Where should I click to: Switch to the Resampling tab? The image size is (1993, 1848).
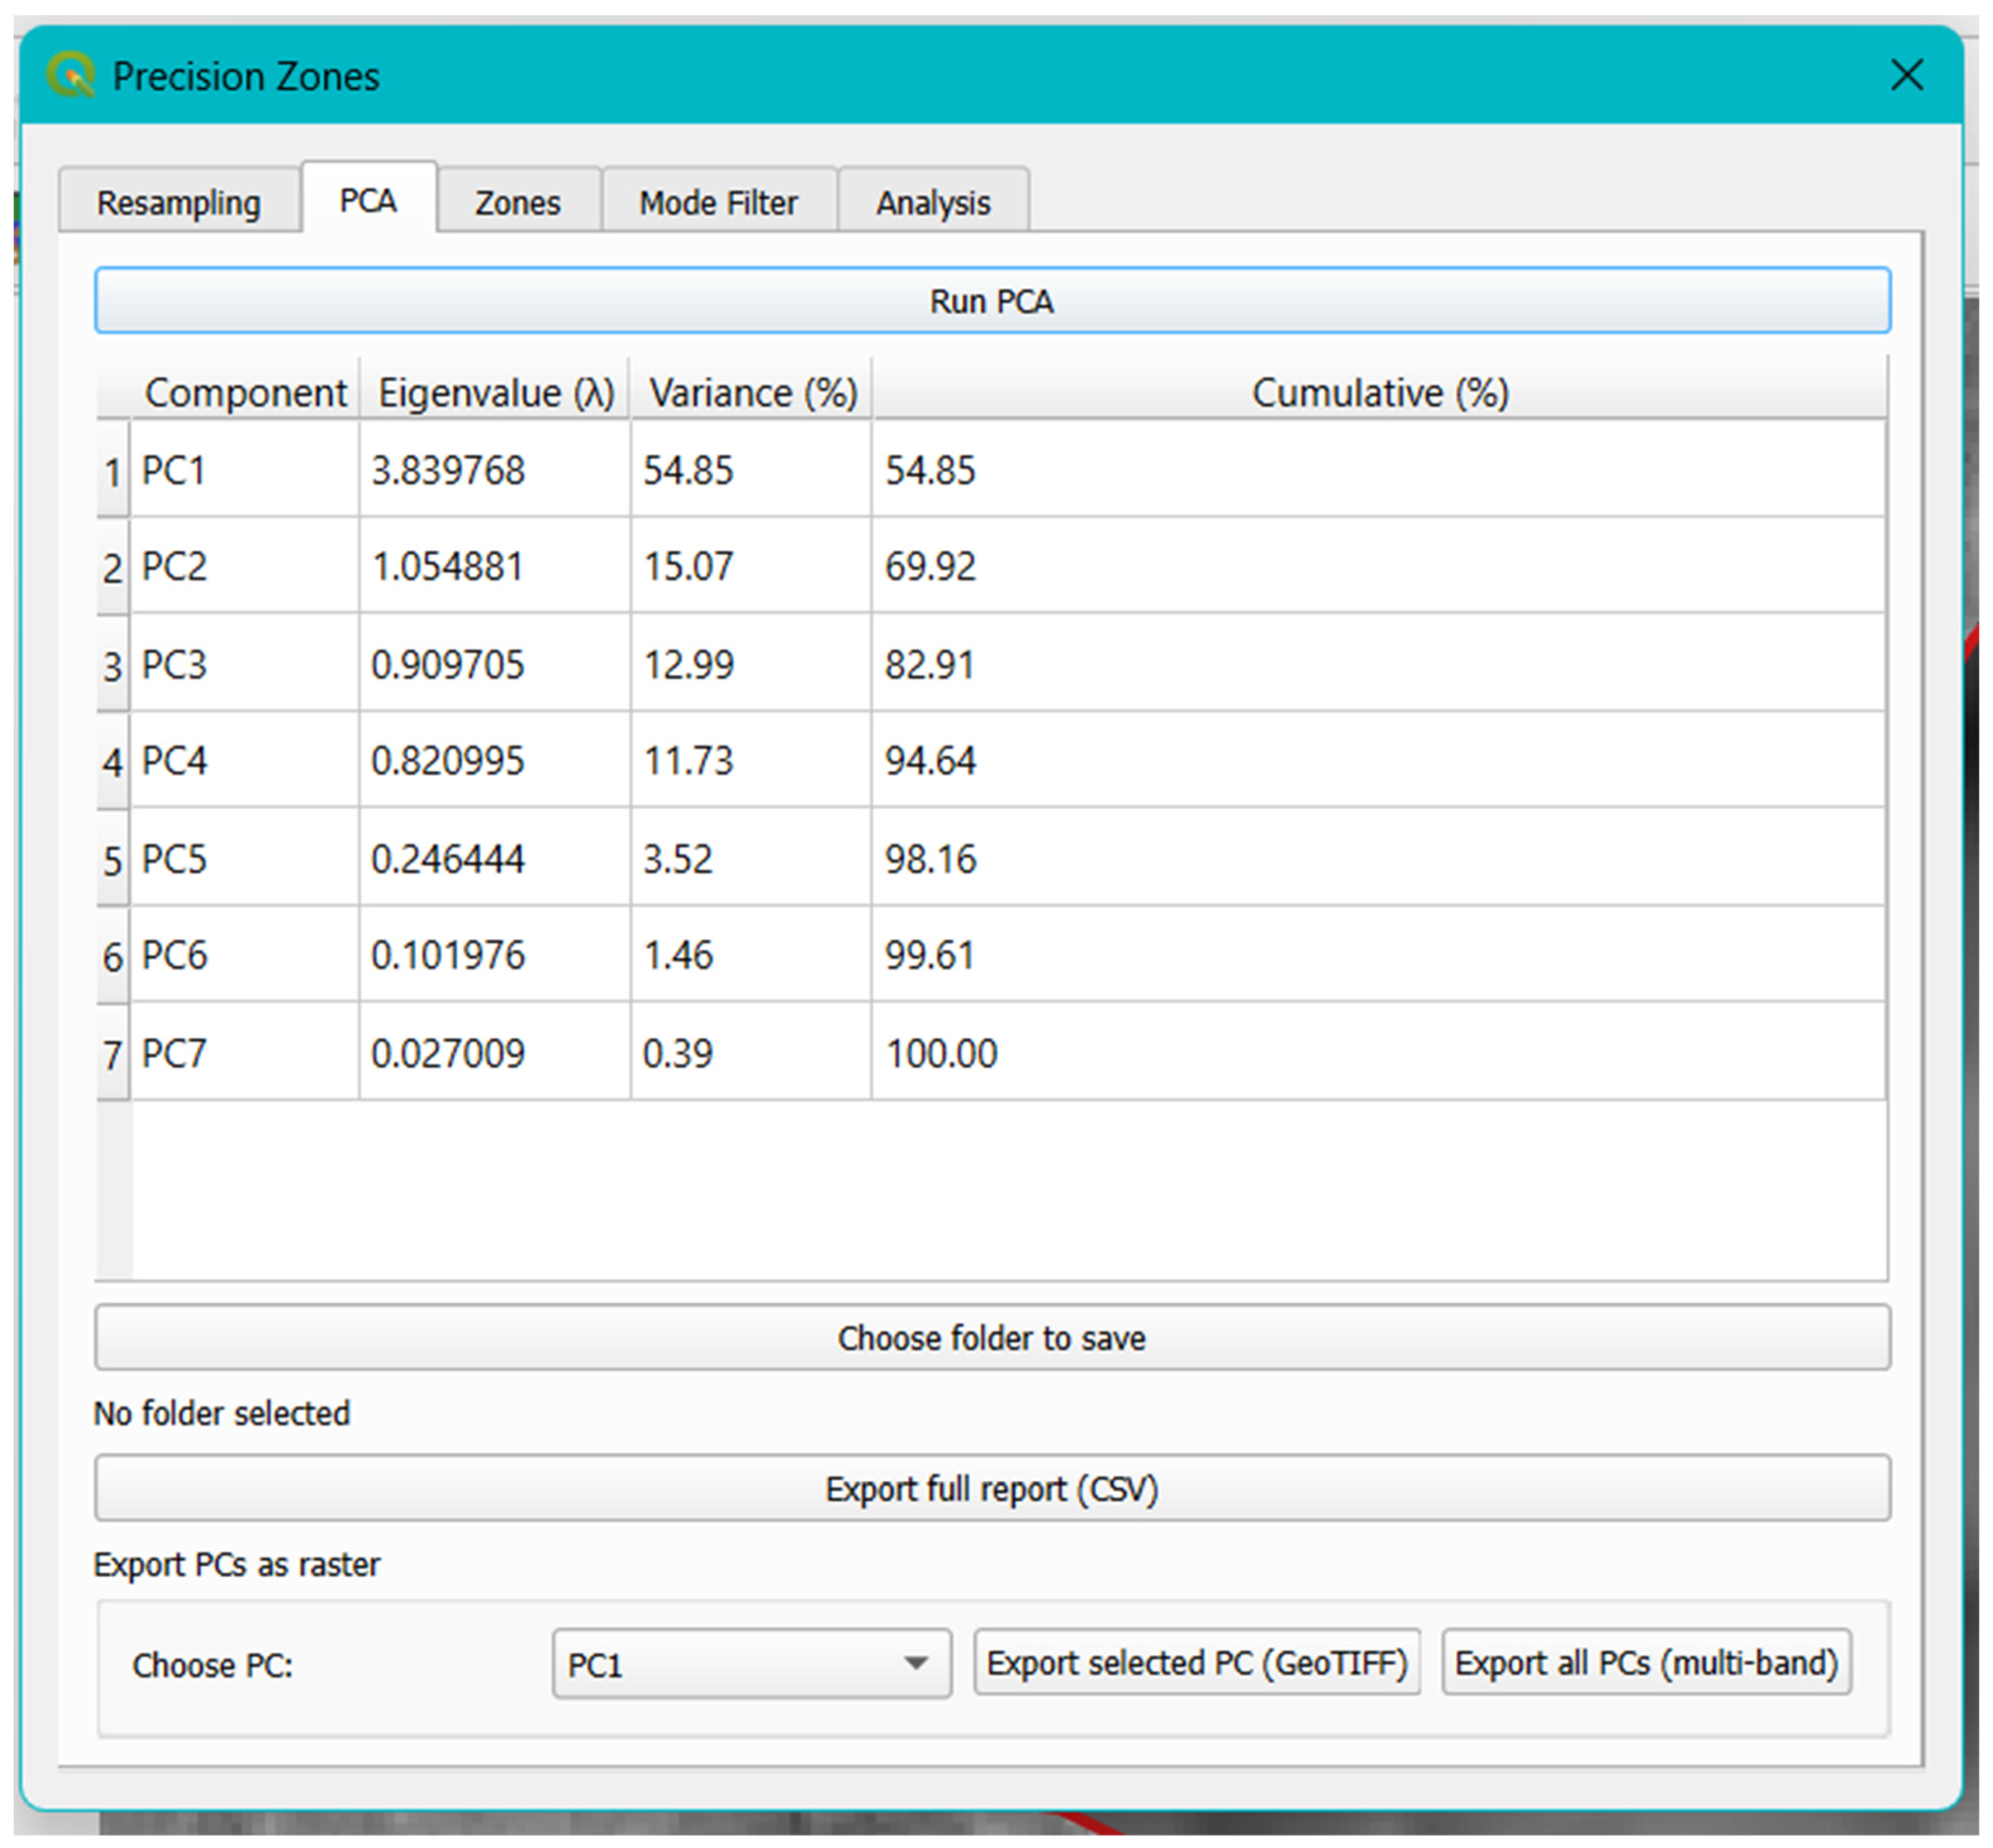(178, 203)
